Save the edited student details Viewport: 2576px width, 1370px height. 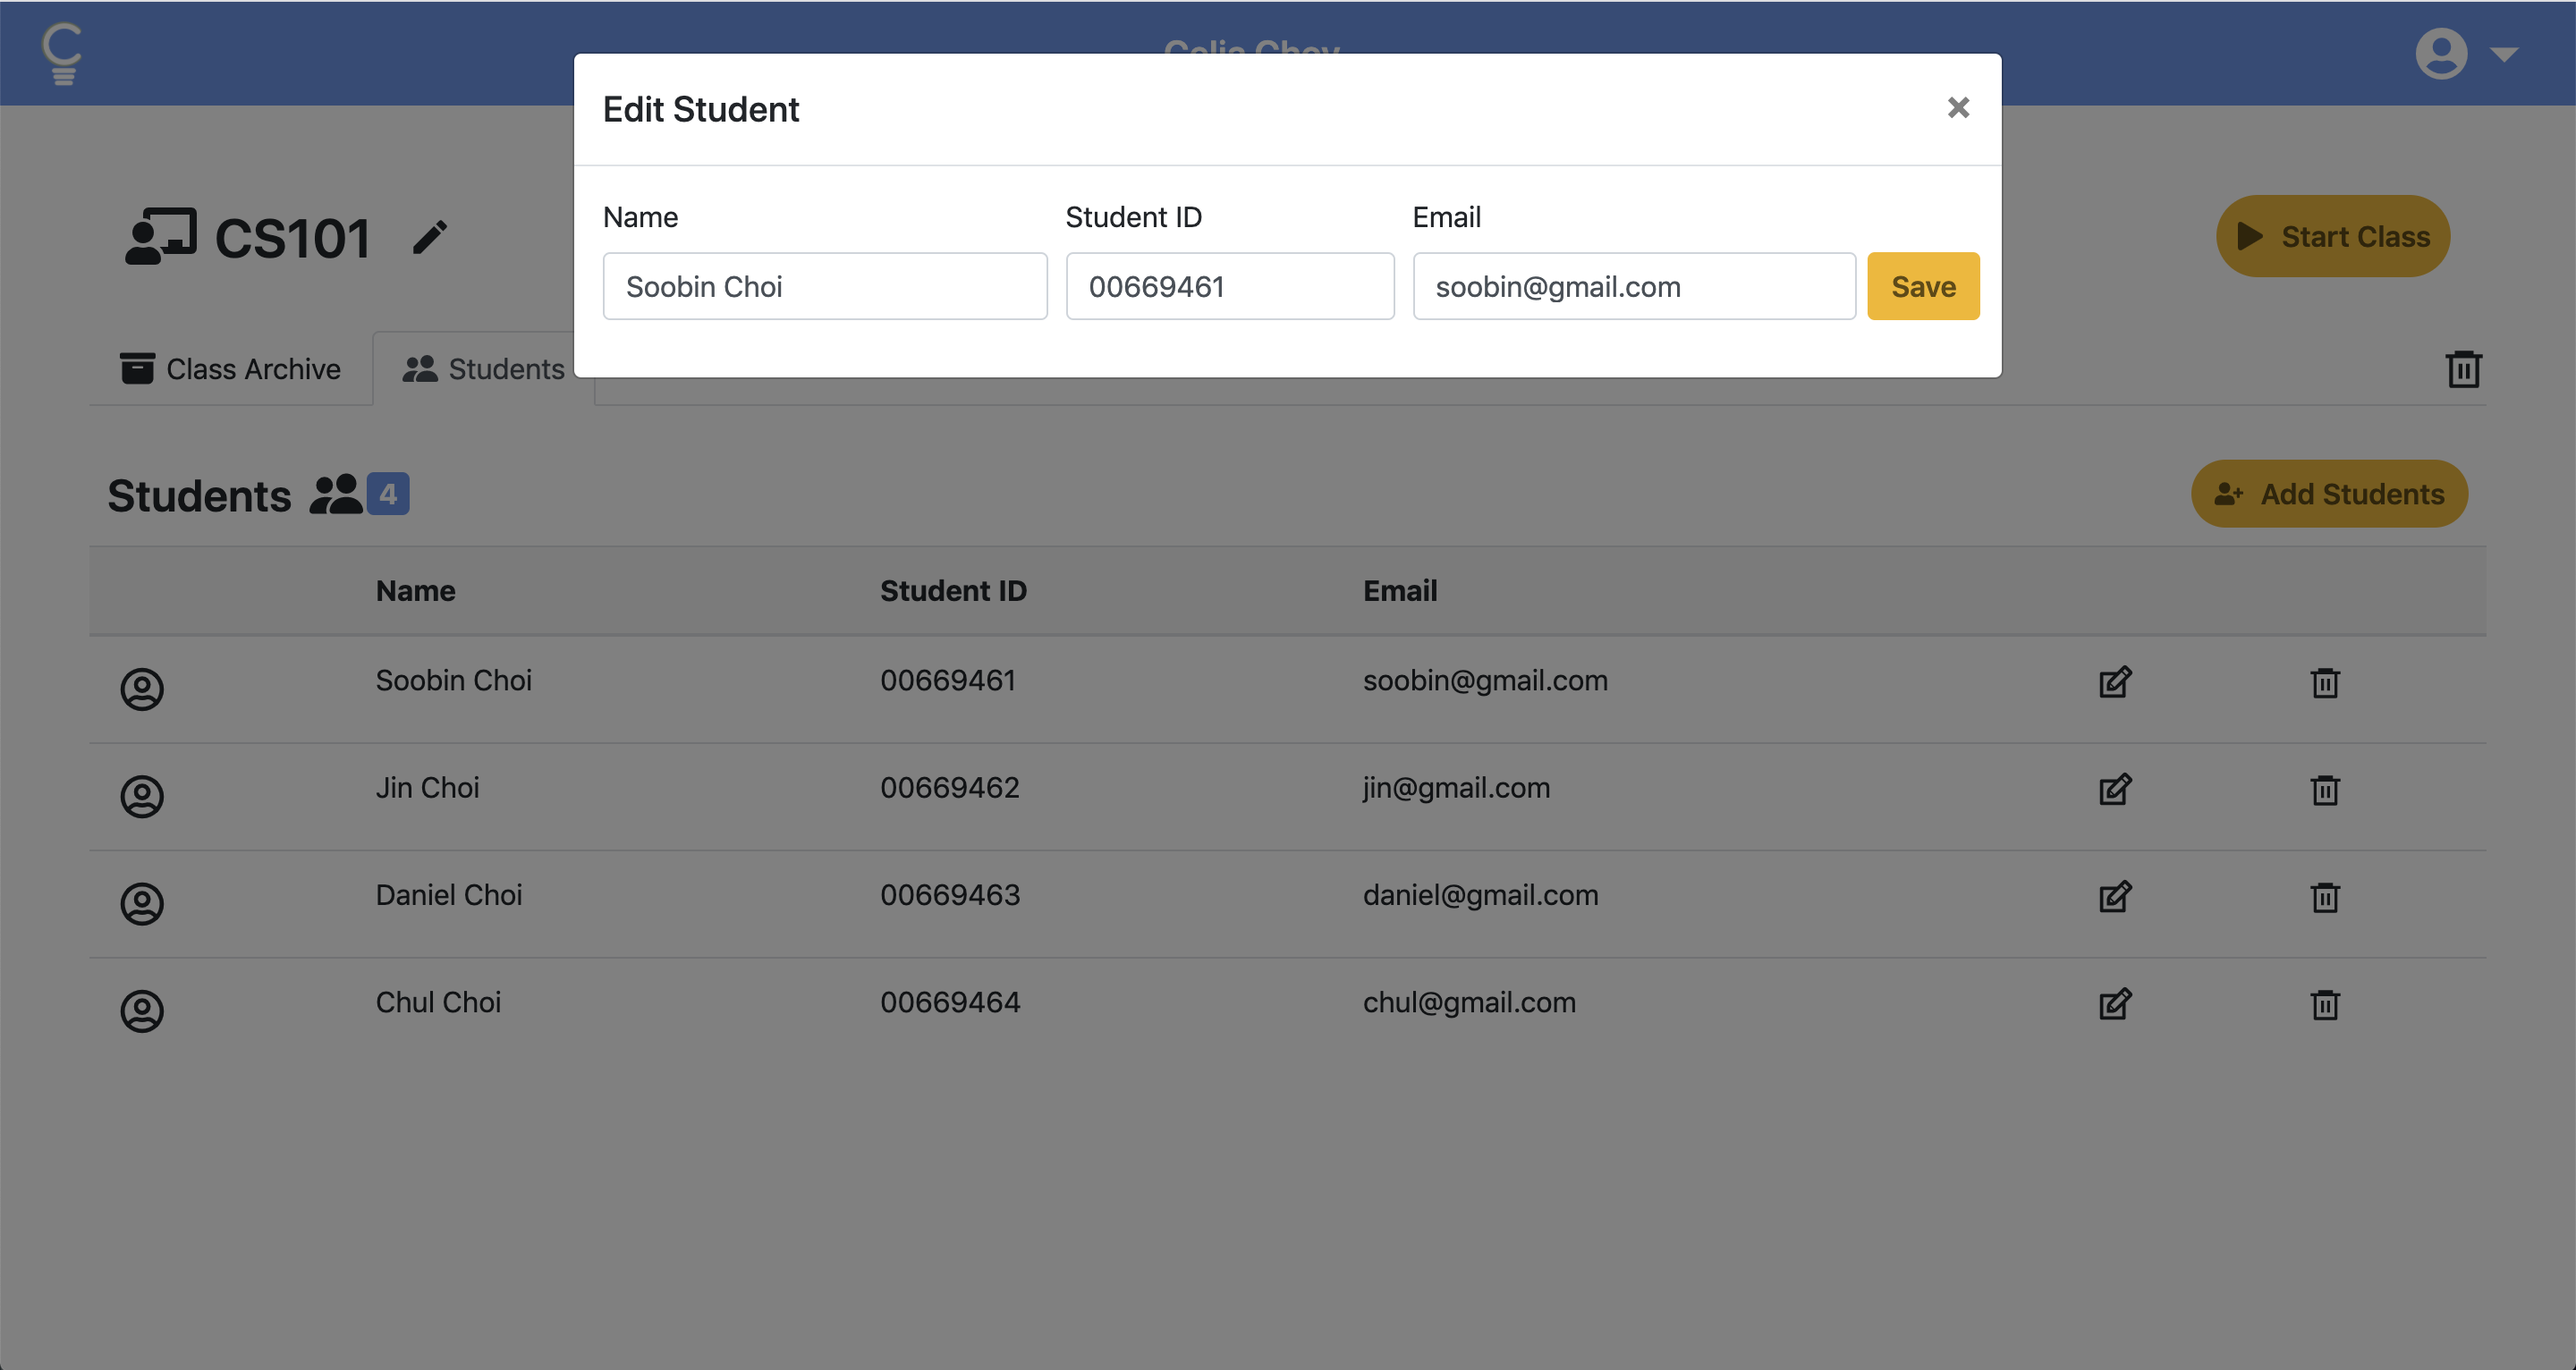click(x=1922, y=287)
